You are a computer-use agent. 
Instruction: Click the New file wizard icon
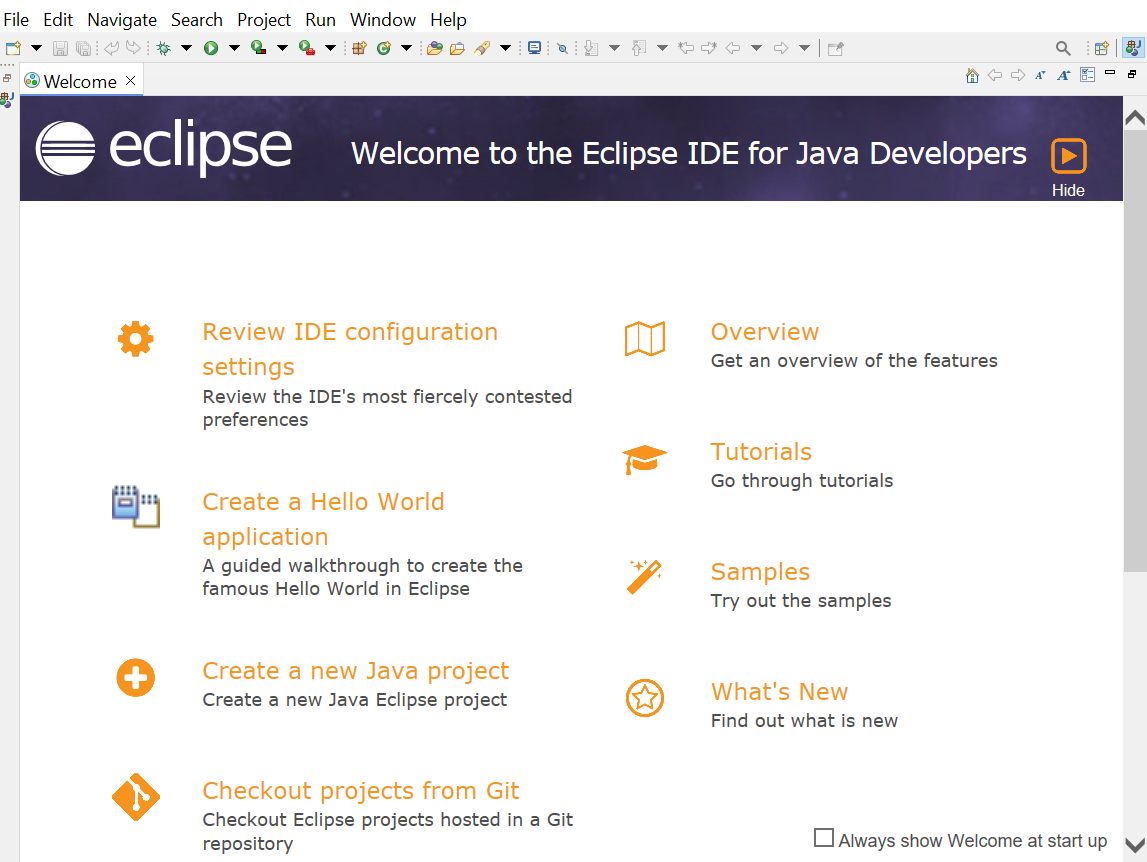coord(13,48)
